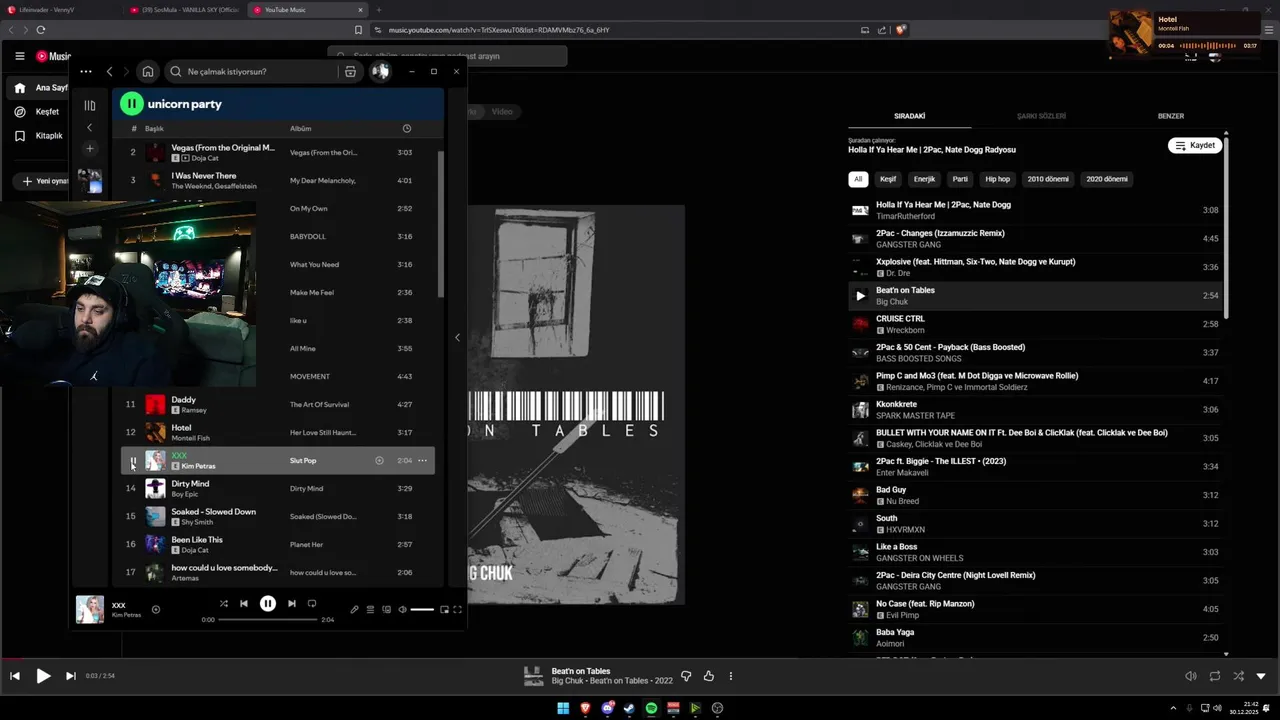Click Spotify playback progress bar

pos(268,619)
